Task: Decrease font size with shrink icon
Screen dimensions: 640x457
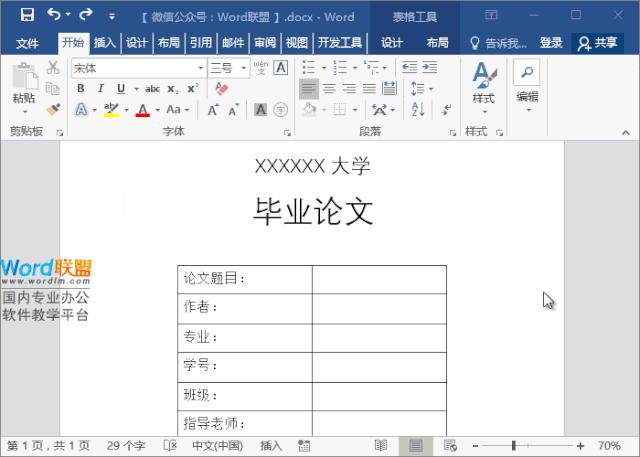Action: [x=233, y=110]
